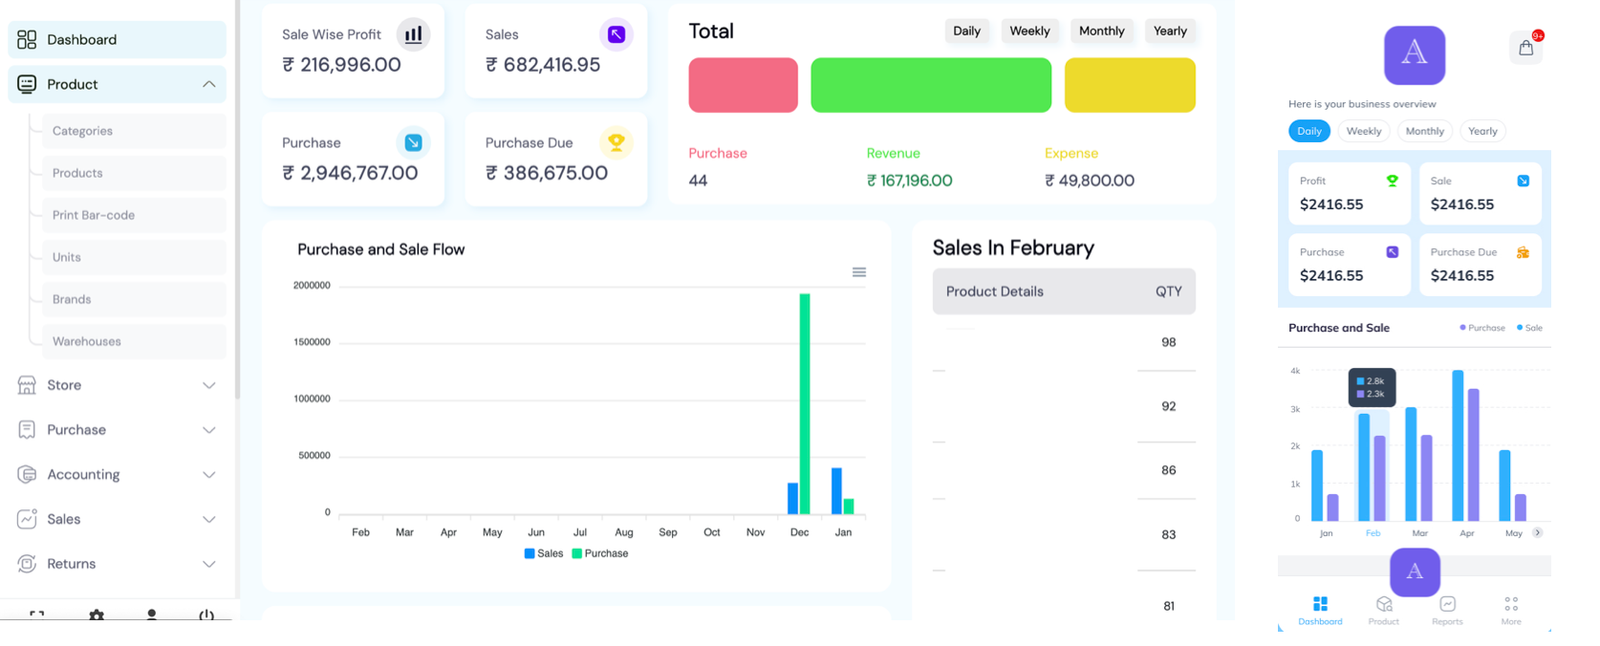Select the Weekly tab in Total panel

(x=1029, y=31)
